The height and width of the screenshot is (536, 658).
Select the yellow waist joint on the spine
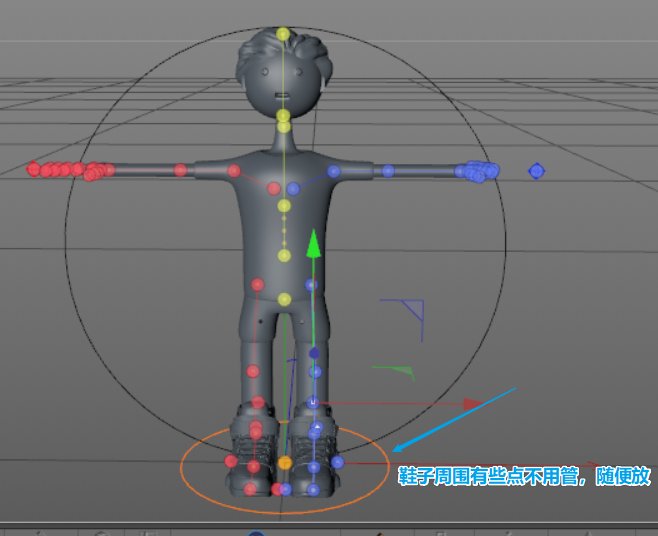click(x=284, y=255)
